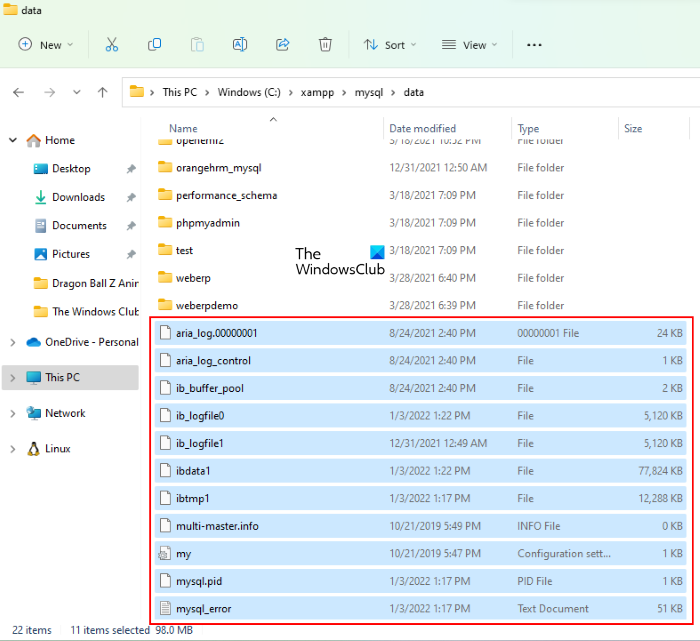Open the three-dot See more menu

click(534, 45)
